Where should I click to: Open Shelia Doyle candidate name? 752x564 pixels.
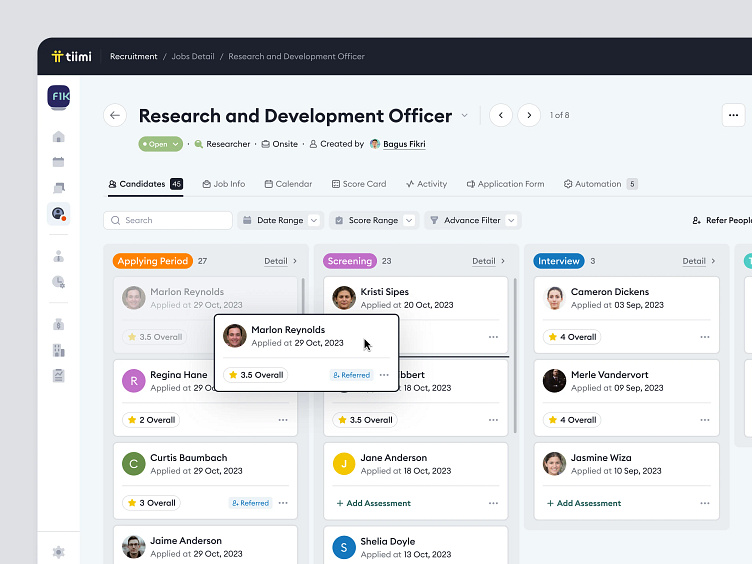point(388,541)
